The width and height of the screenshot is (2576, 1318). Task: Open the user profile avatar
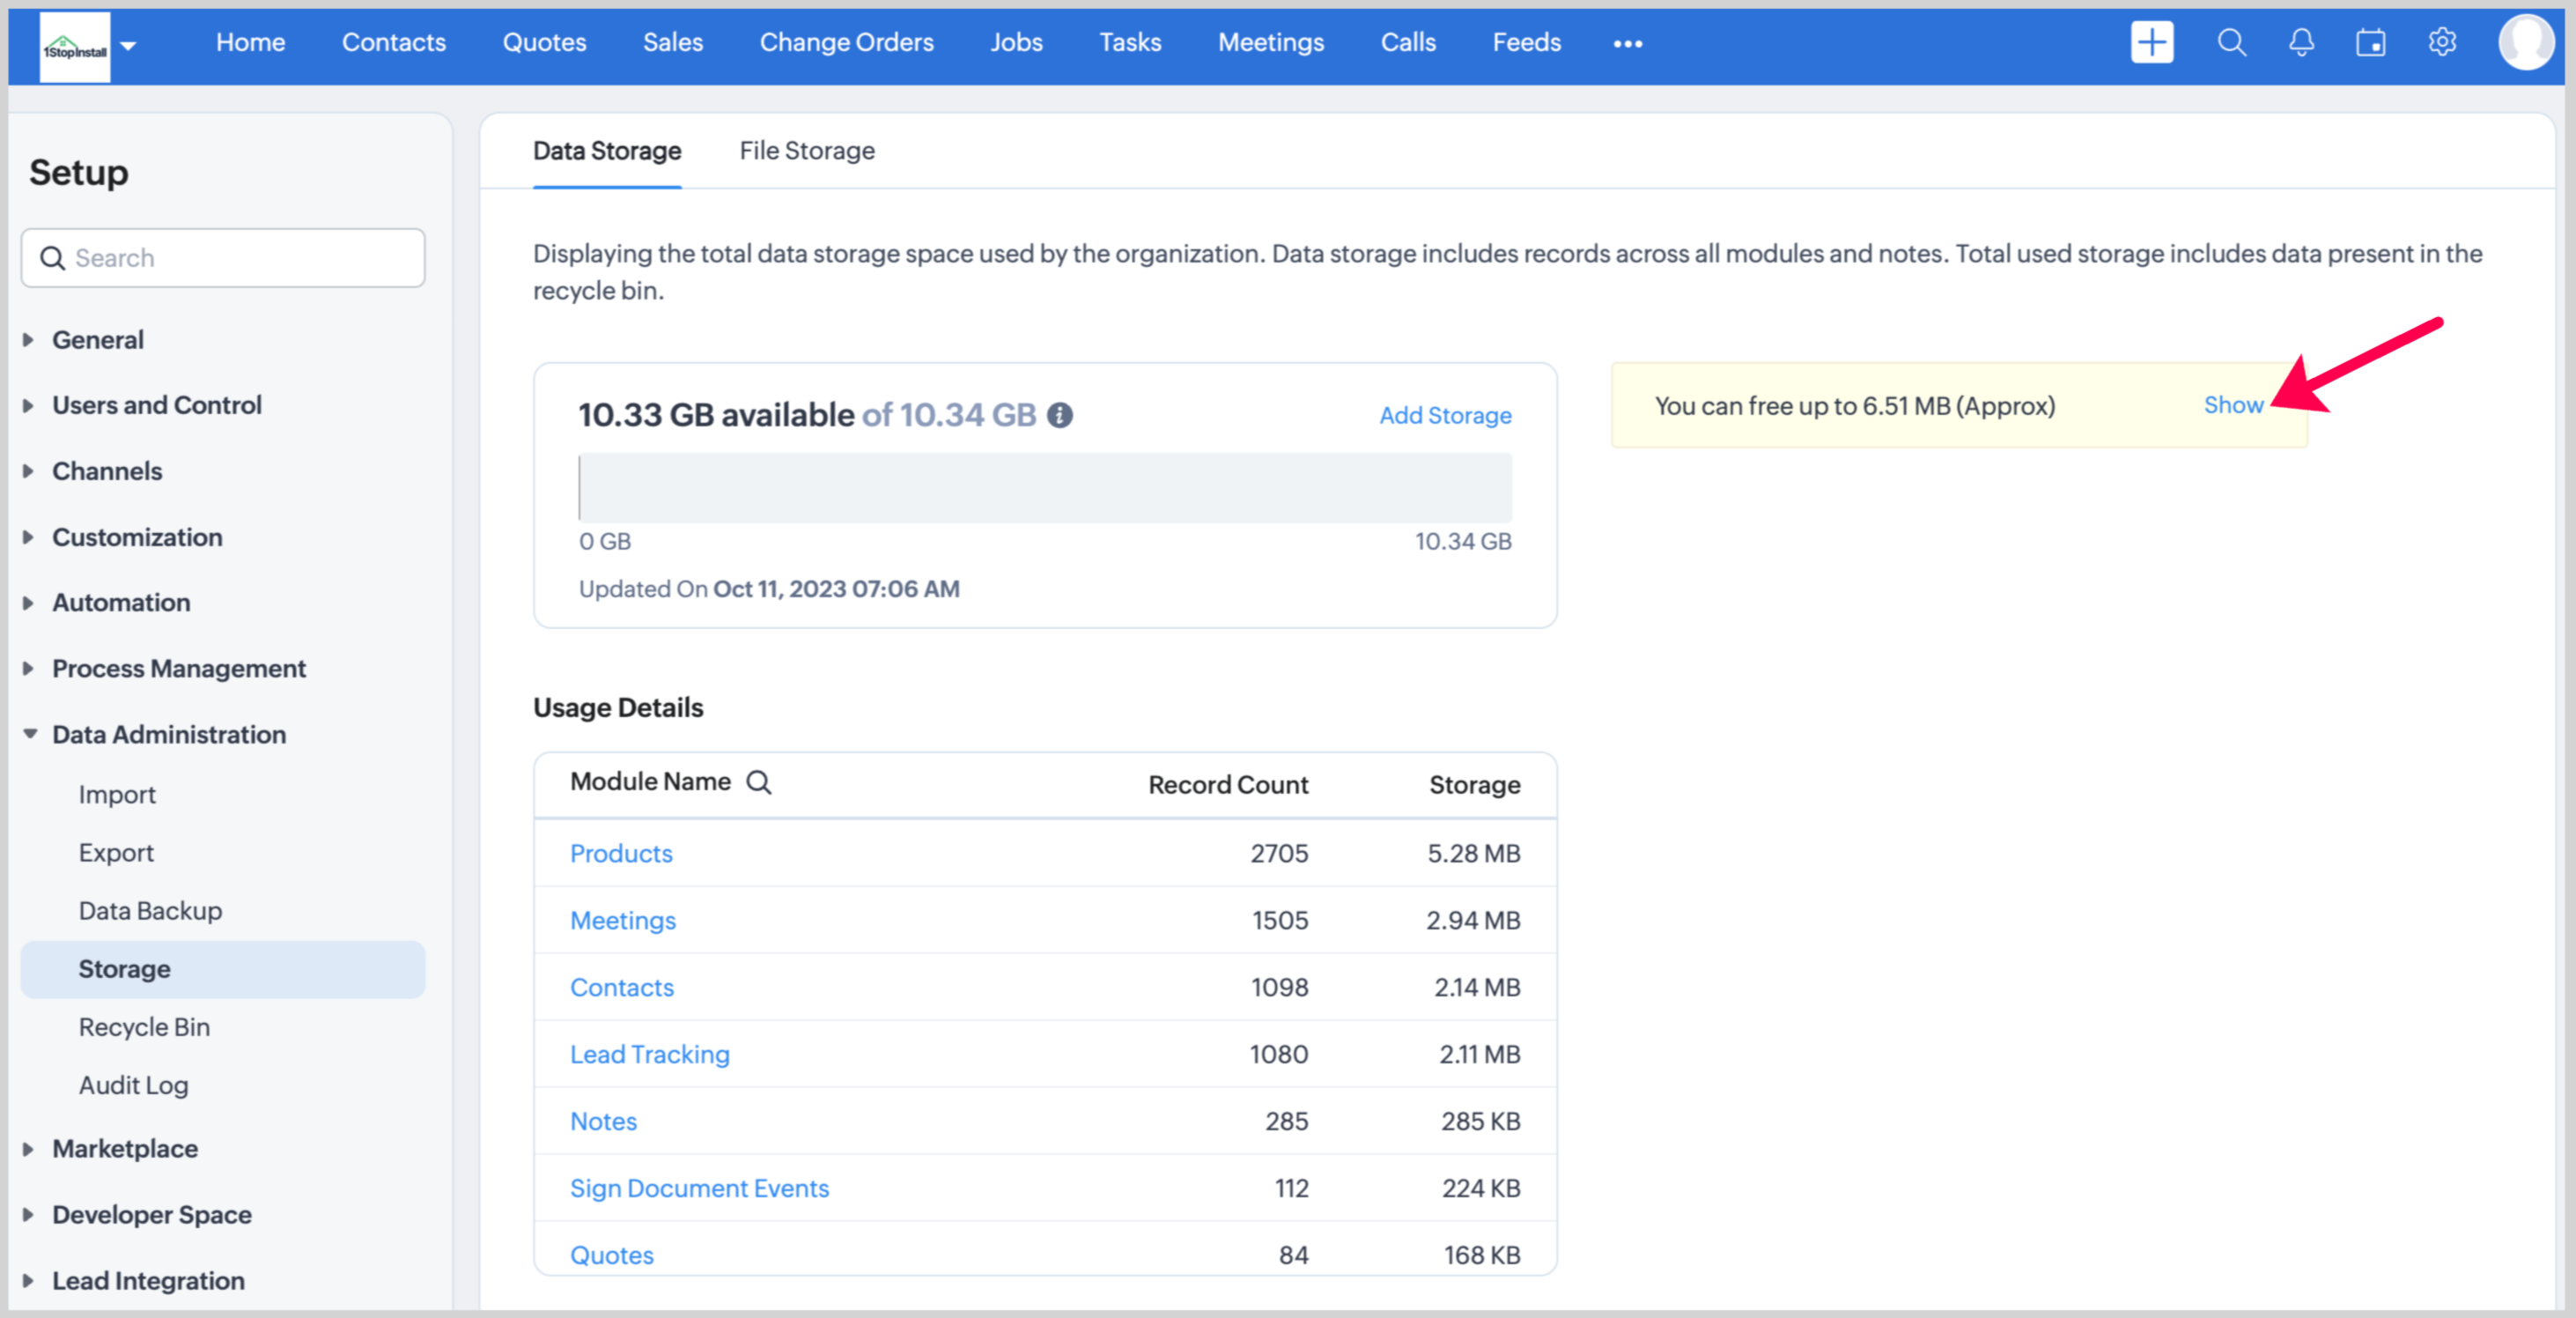pyautogui.click(x=2526, y=42)
